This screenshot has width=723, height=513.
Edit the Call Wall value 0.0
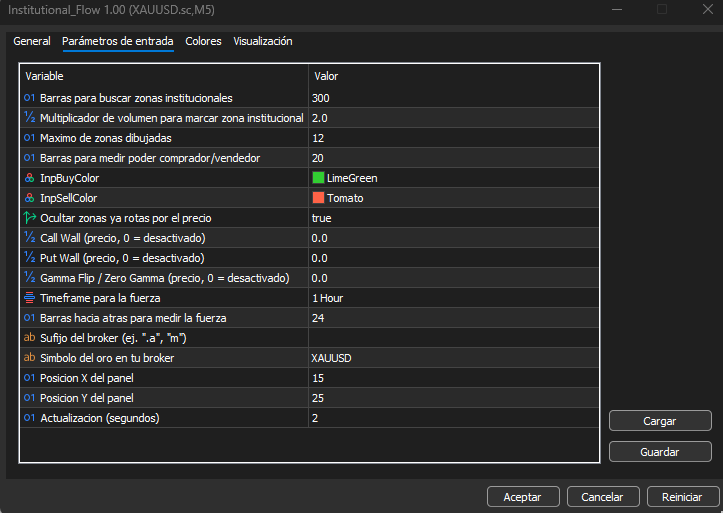coord(454,237)
